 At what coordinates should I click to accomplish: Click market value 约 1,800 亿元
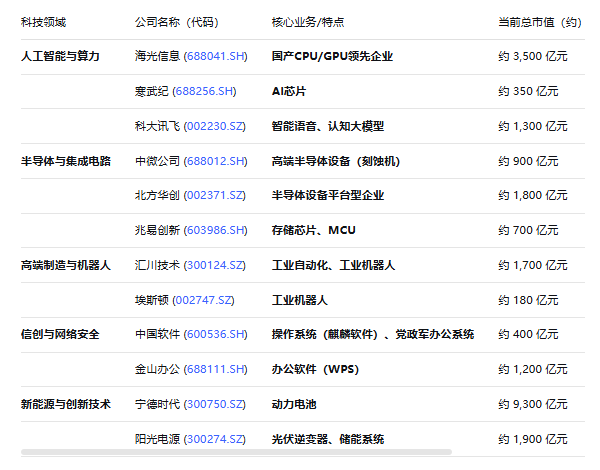pos(533,195)
